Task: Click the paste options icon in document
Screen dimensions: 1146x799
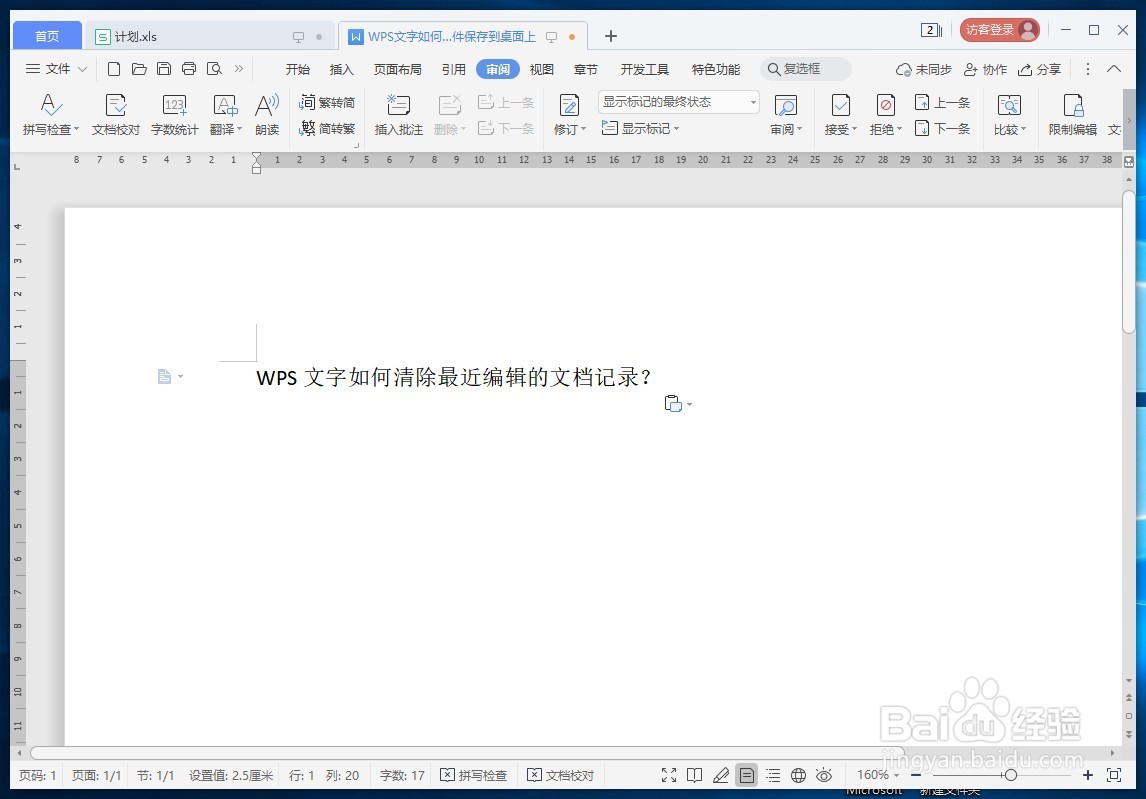Action: click(x=673, y=404)
